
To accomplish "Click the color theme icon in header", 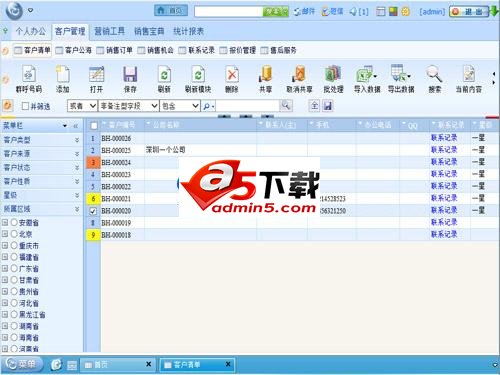I will [x=393, y=12].
